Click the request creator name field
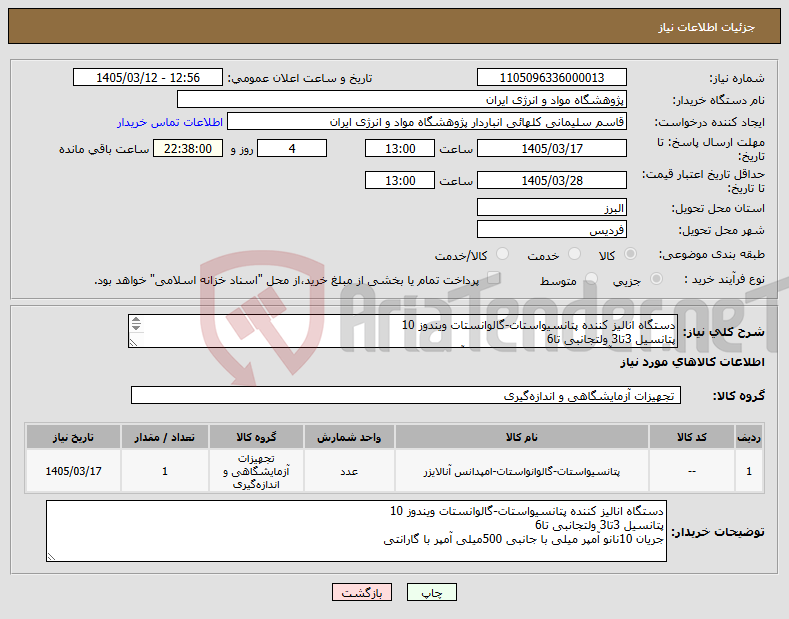Image resolution: width=789 pixels, height=619 pixels. click(x=427, y=122)
